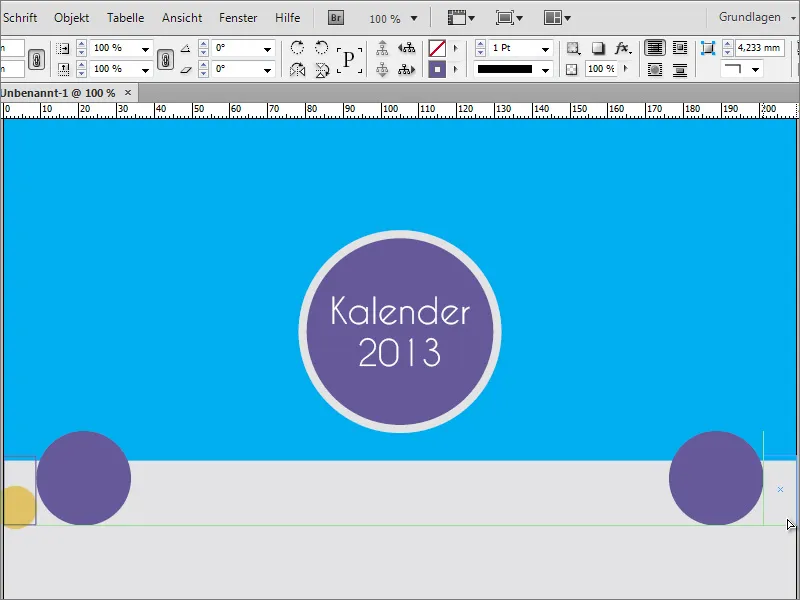Open the stroke style line dropdown

point(545,70)
